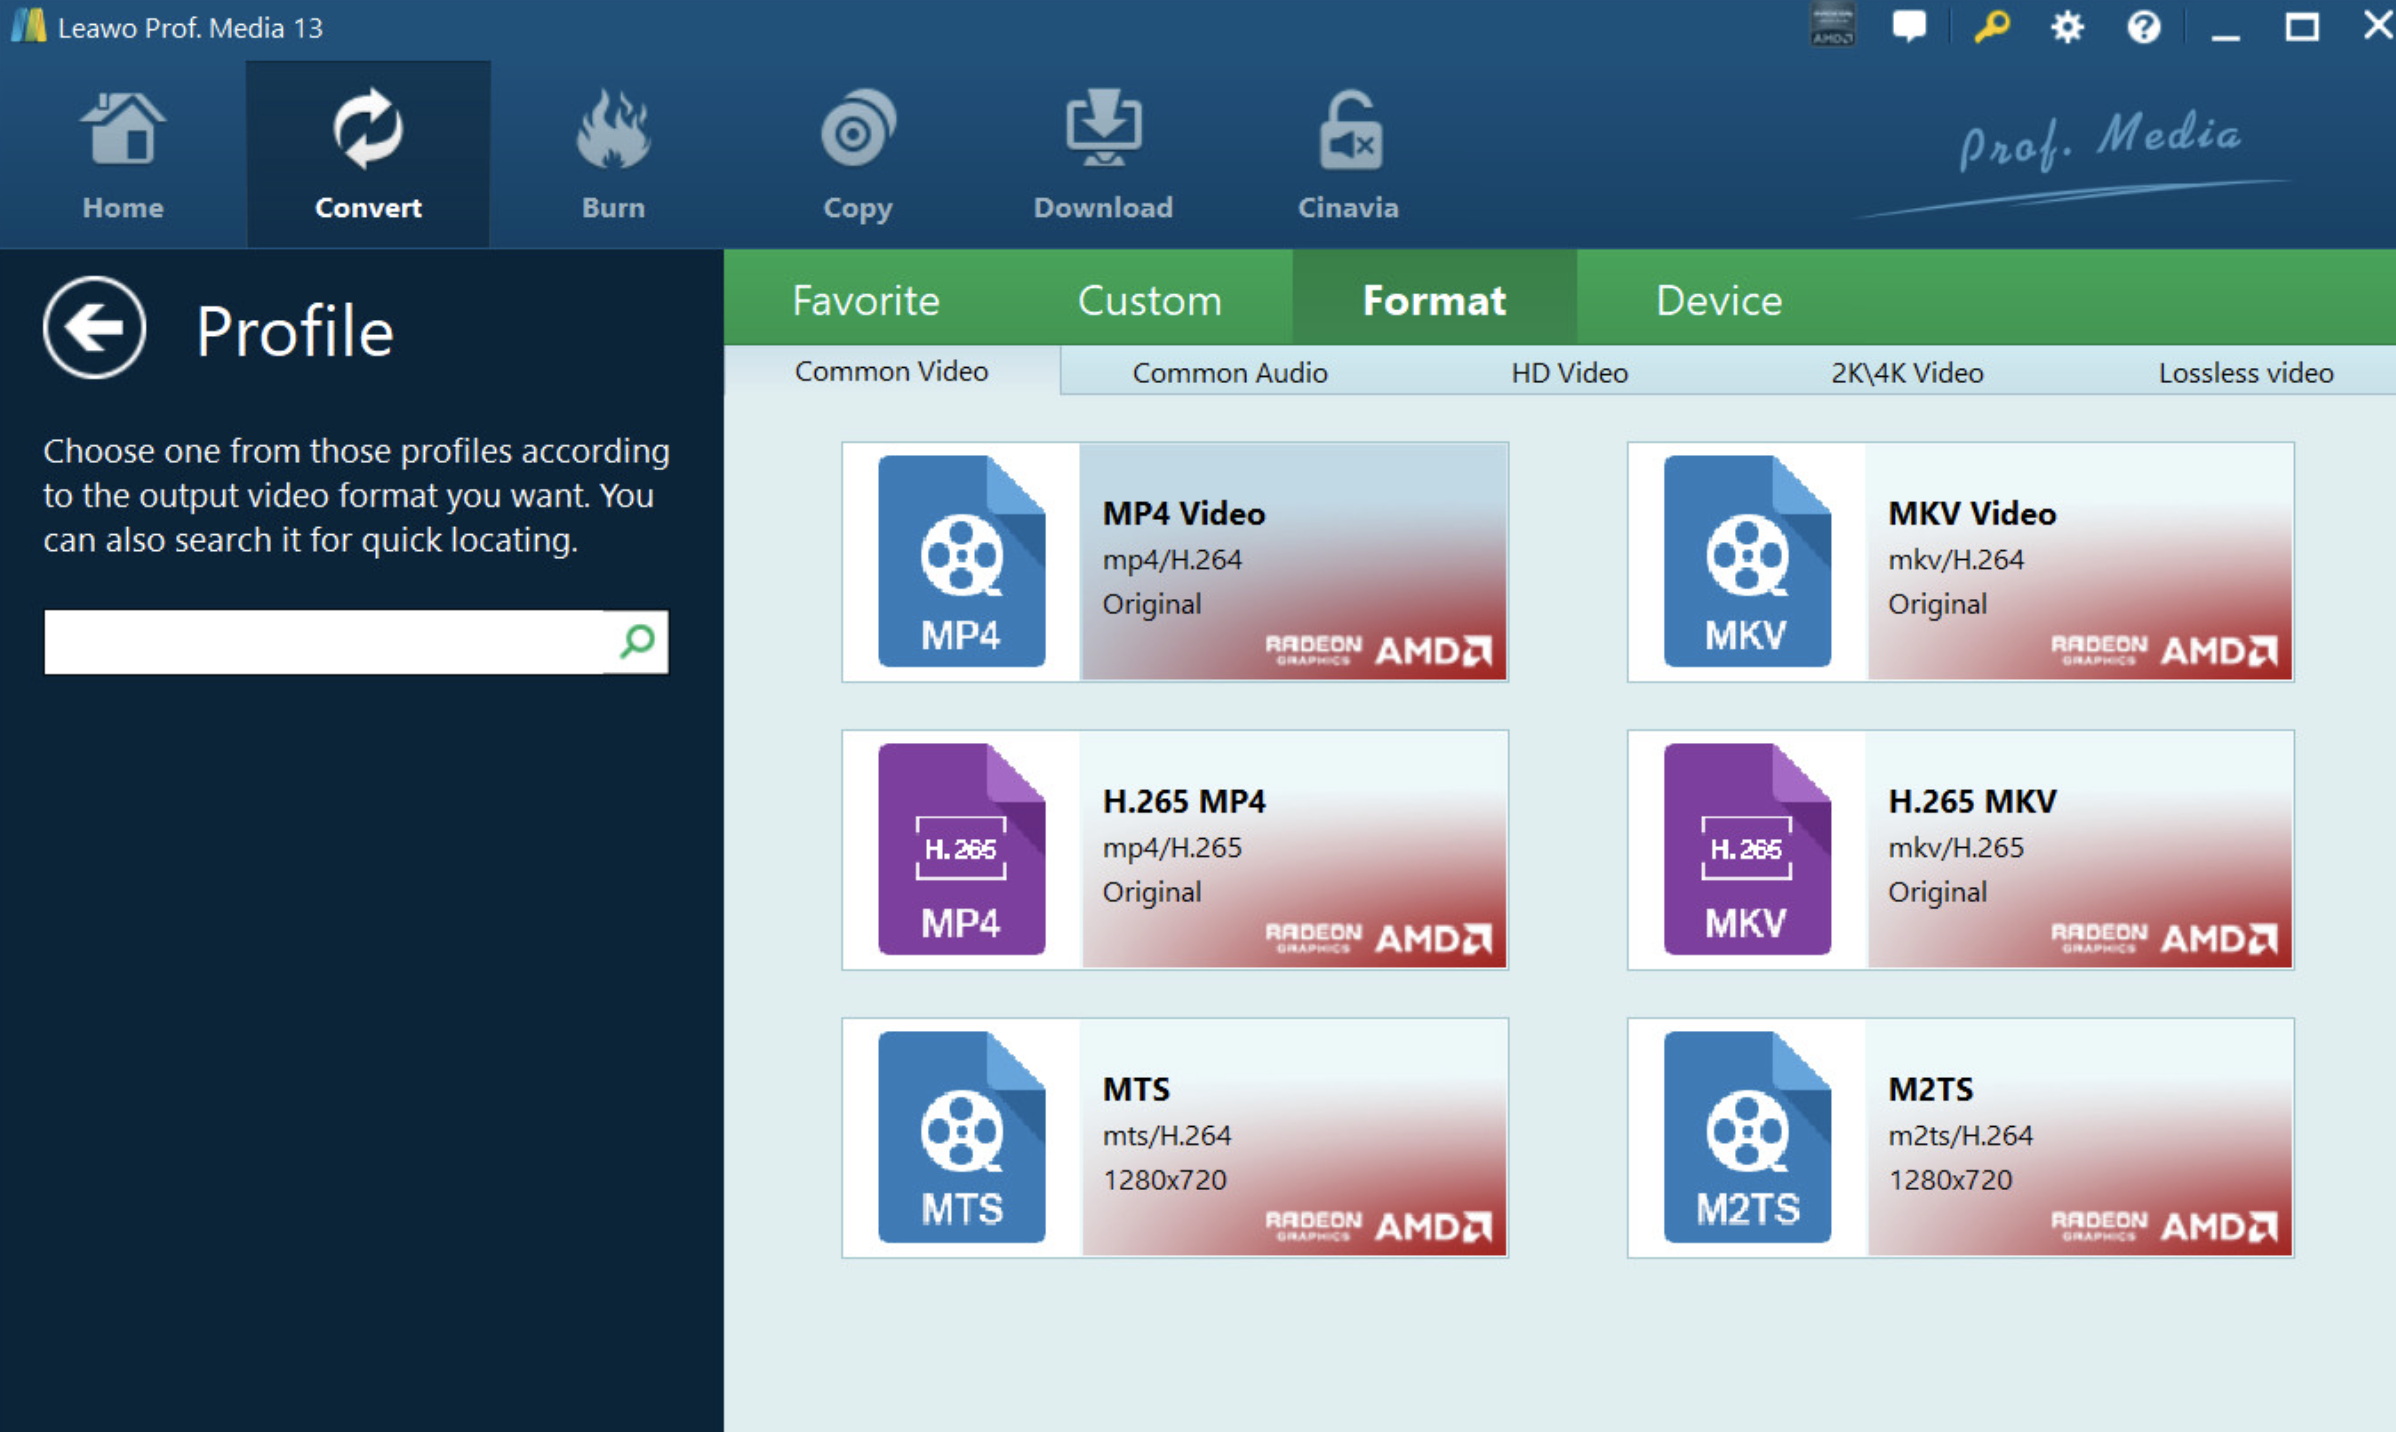This screenshot has width=2396, height=1432.
Task: Switch to the Device tab
Action: coord(1719,299)
